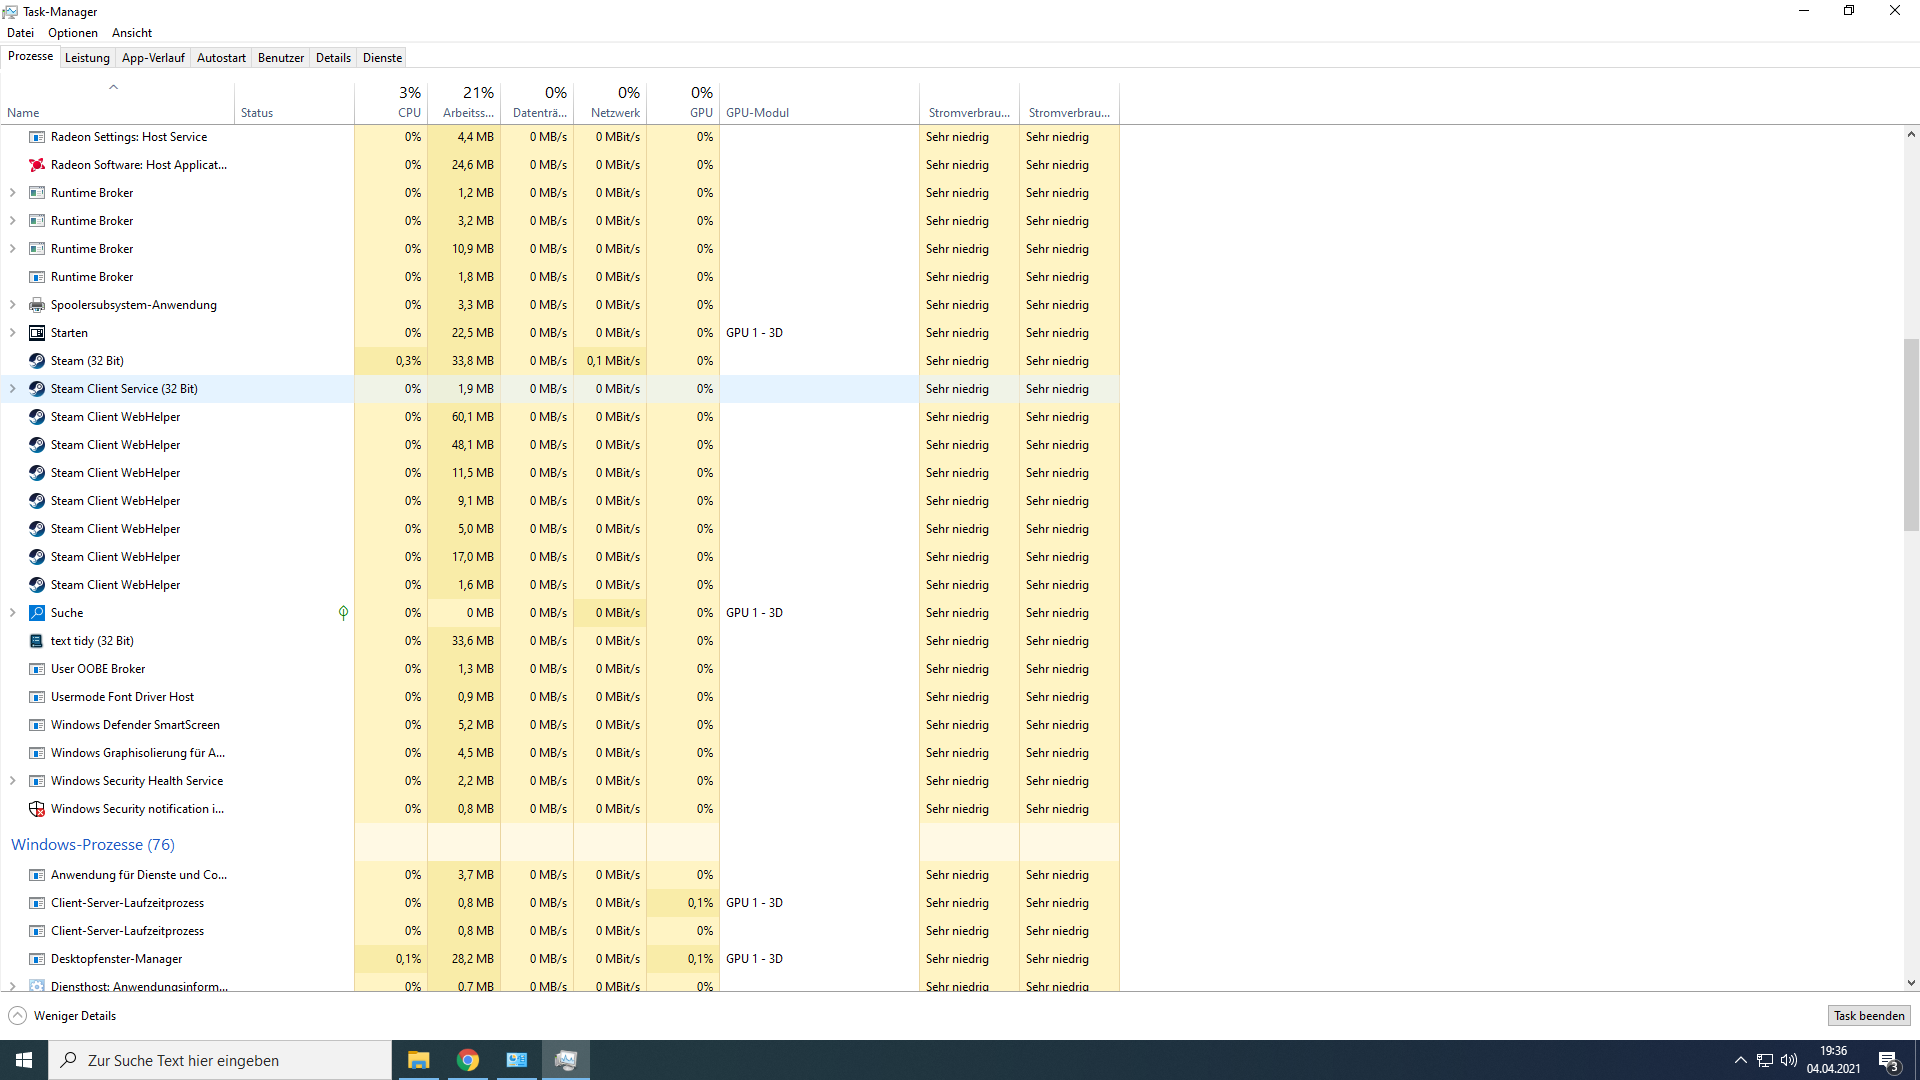
Task: Open the Optionen menu
Action: coord(72,32)
